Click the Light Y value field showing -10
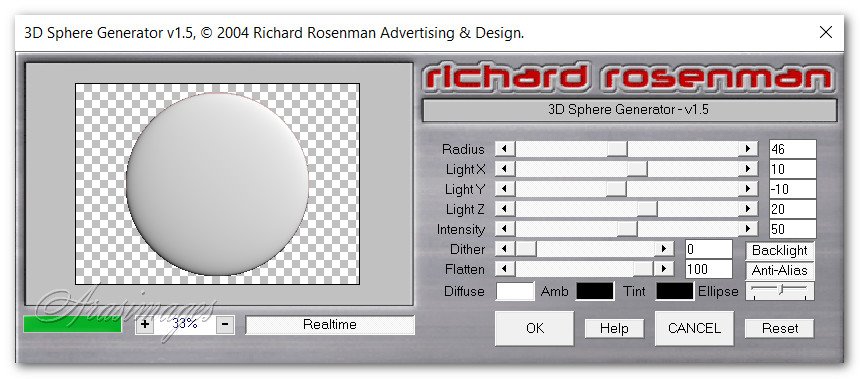This screenshot has width=860, height=379. (x=793, y=189)
